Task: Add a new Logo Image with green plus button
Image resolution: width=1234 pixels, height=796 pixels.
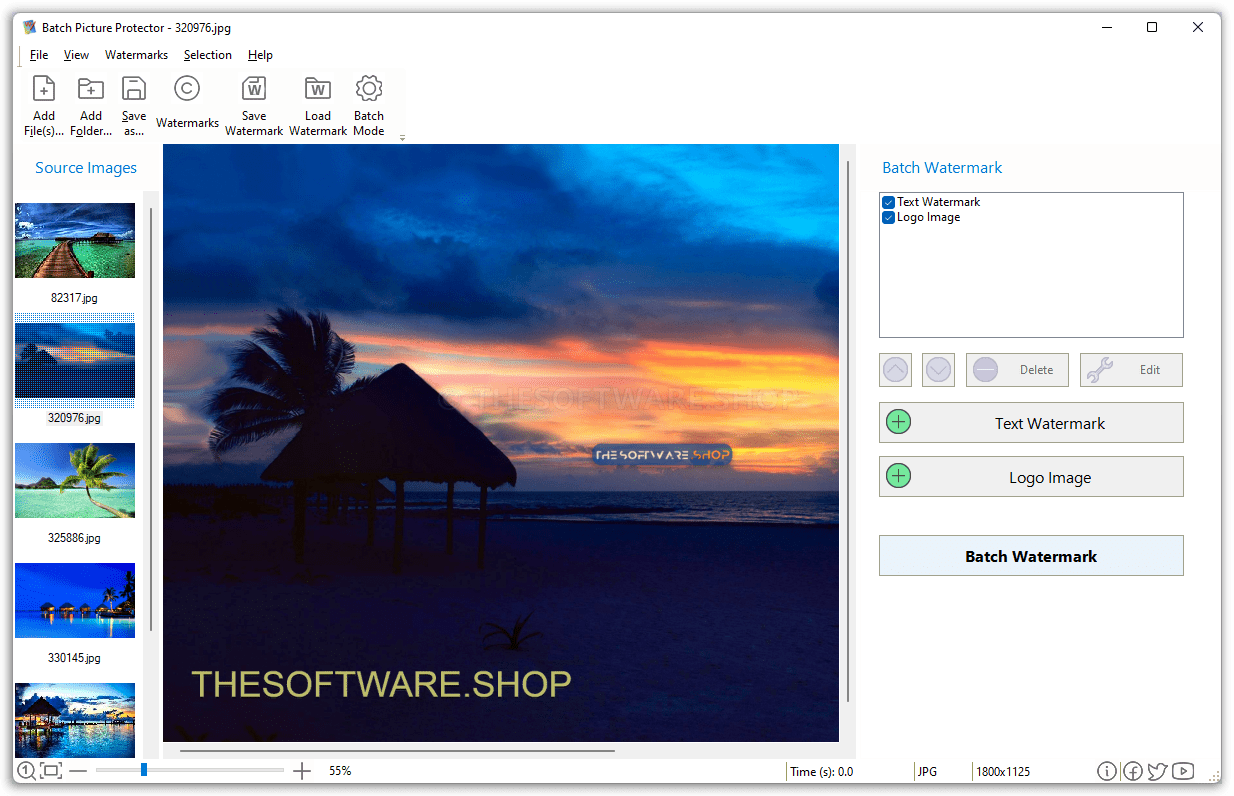Action: [1031, 477]
